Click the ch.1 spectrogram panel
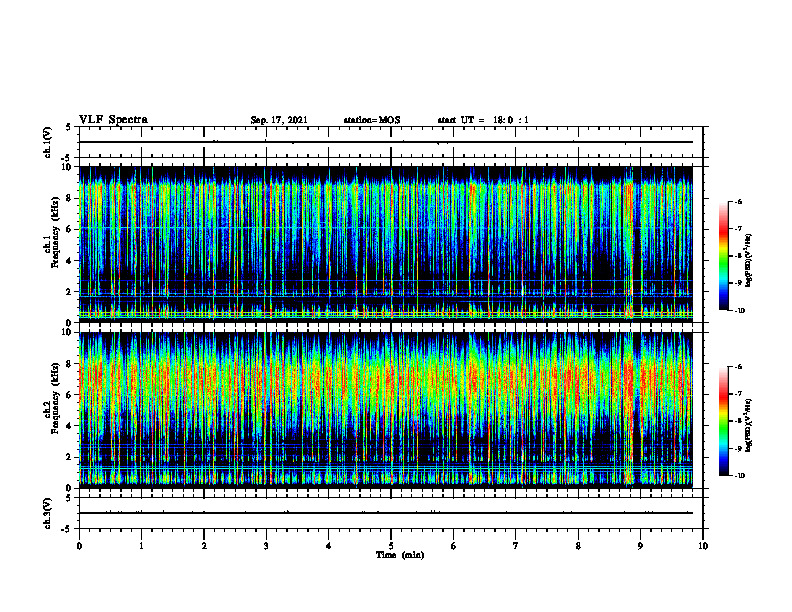Viewport: 792px width, 612px height. tap(386, 244)
